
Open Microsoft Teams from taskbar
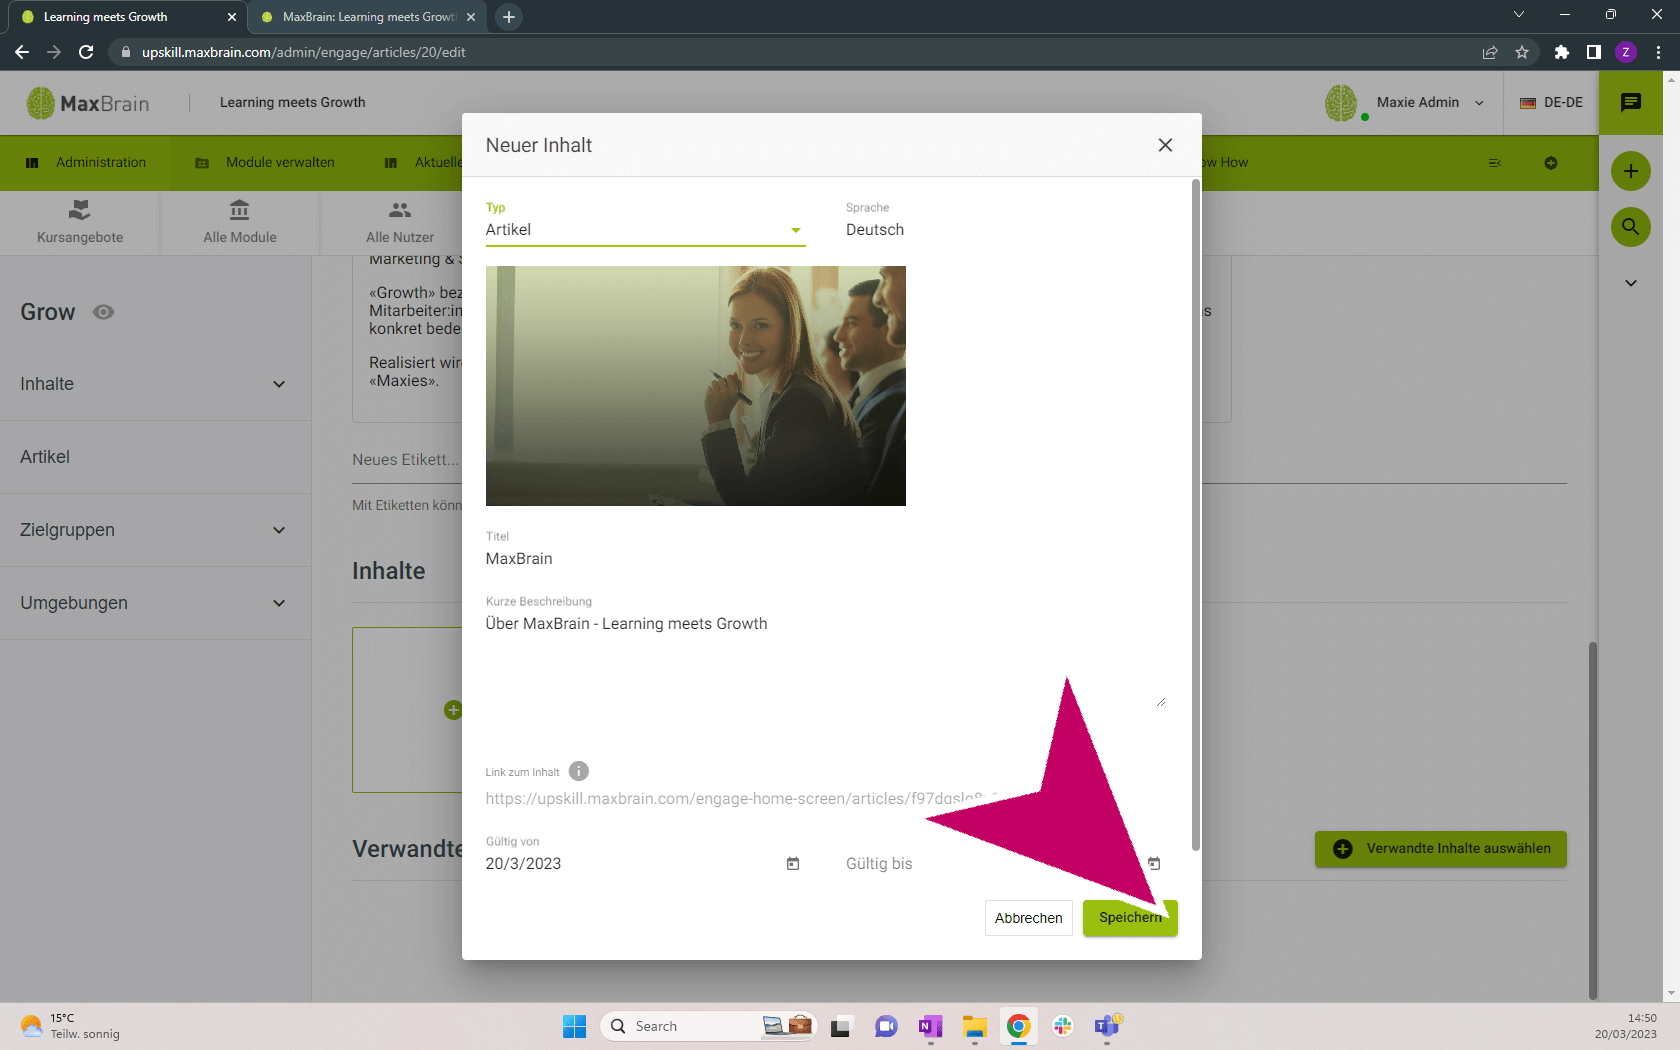pos(1107,1026)
